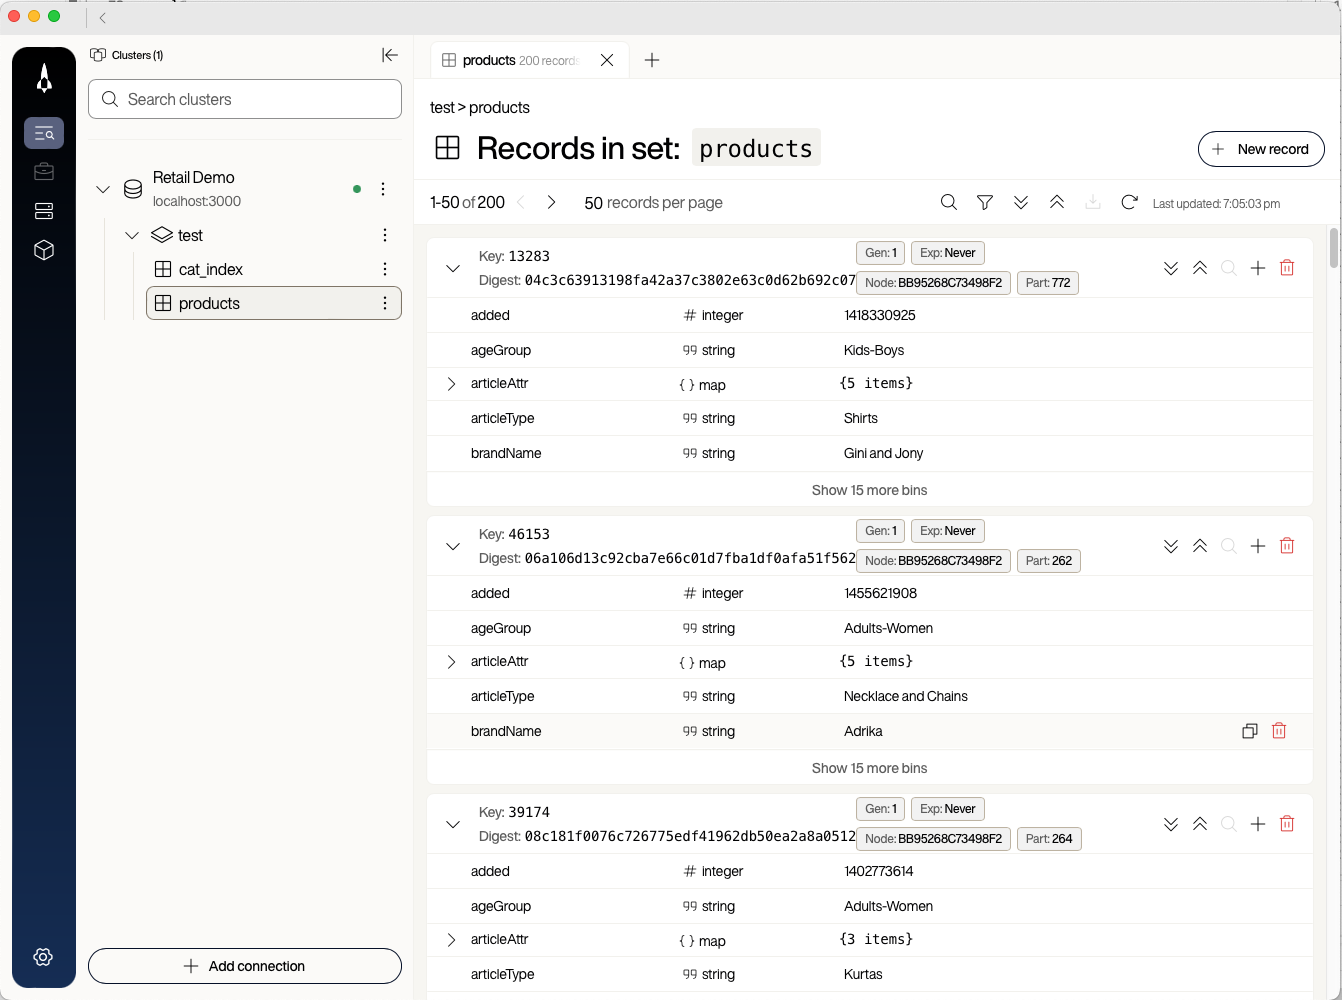Delete record with key 13283
This screenshot has width=1342, height=1000.
[x=1287, y=267]
